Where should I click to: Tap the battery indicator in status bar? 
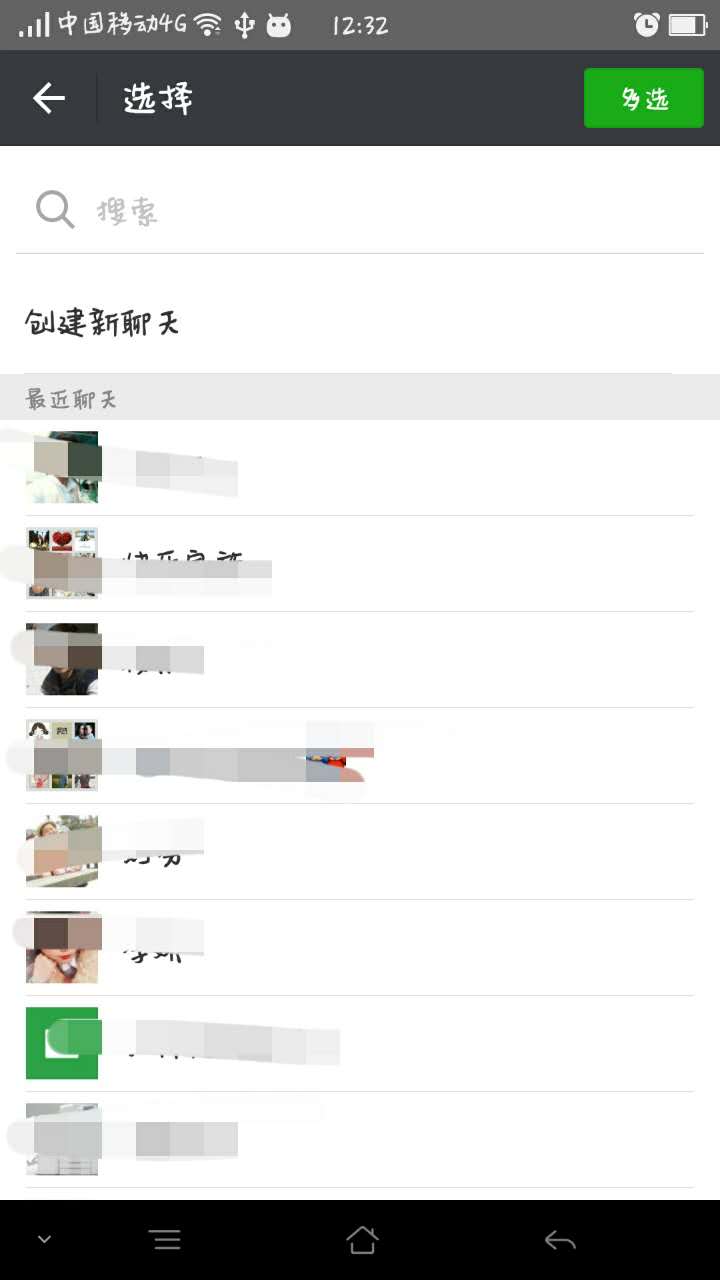click(688, 25)
